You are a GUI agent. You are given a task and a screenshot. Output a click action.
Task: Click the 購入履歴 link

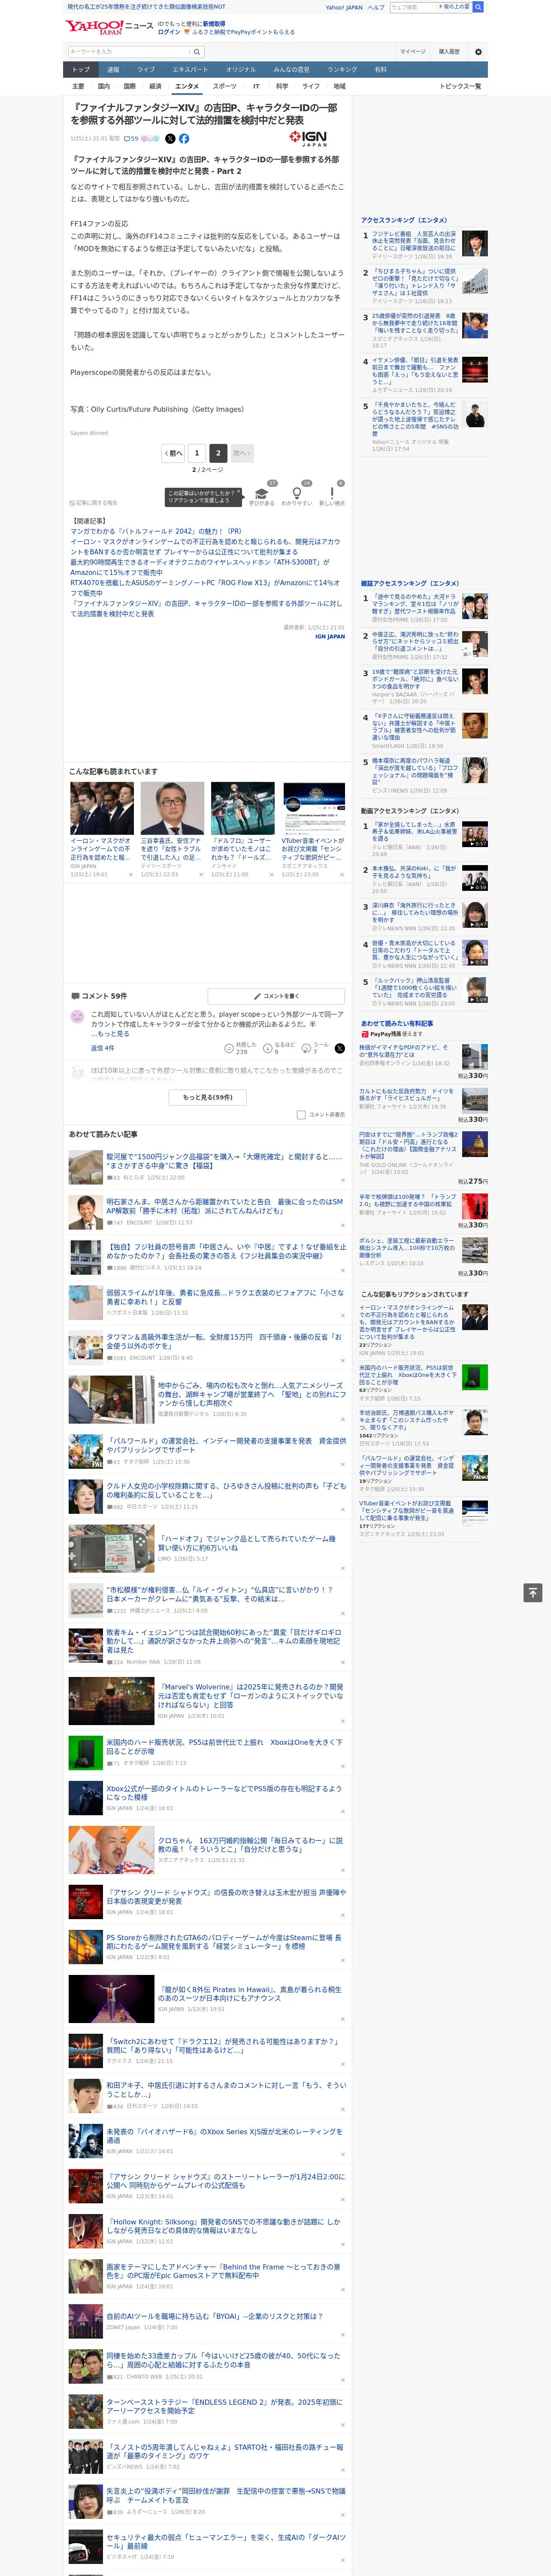pyautogui.click(x=449, y=51)
